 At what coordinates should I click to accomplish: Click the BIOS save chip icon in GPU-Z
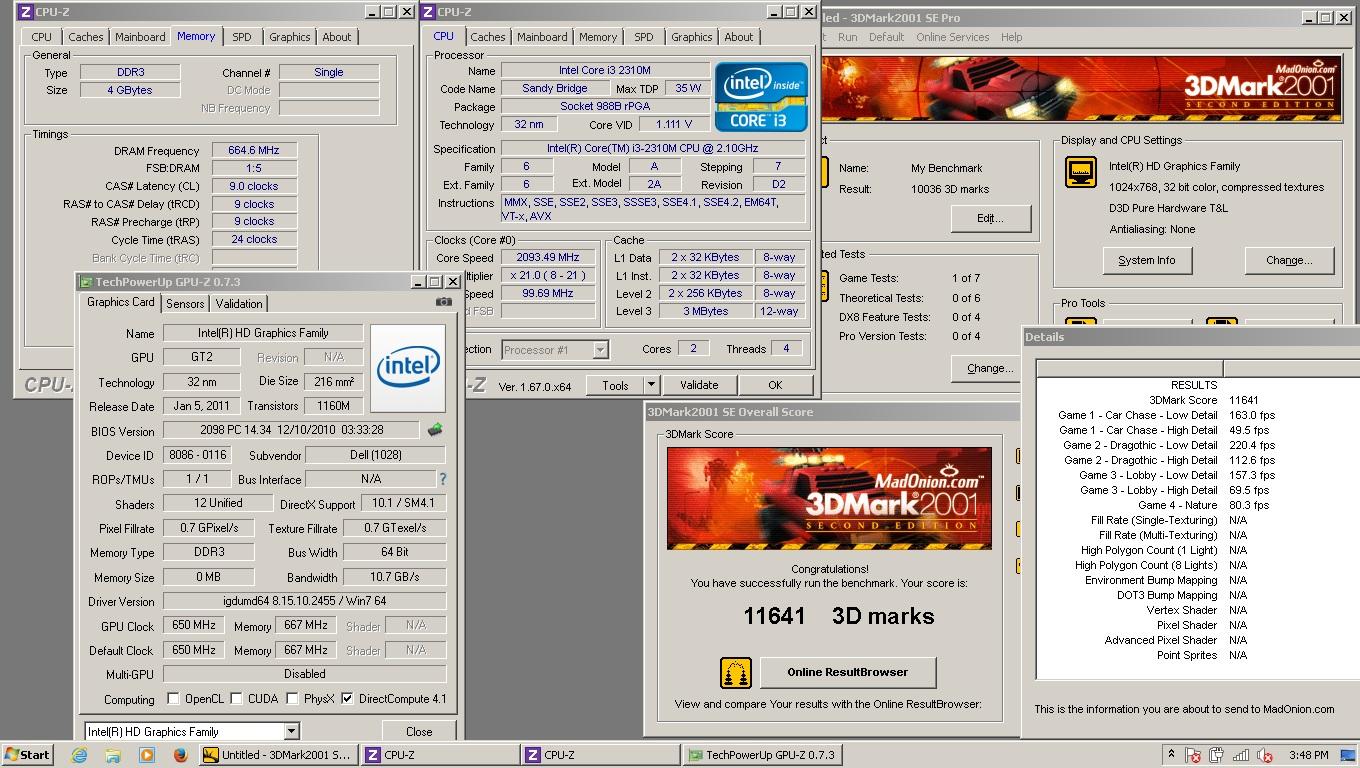435,430
